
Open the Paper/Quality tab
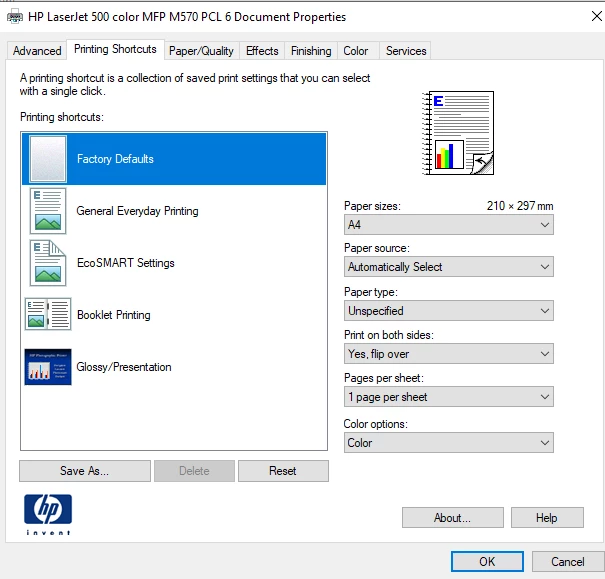[201, 51]
